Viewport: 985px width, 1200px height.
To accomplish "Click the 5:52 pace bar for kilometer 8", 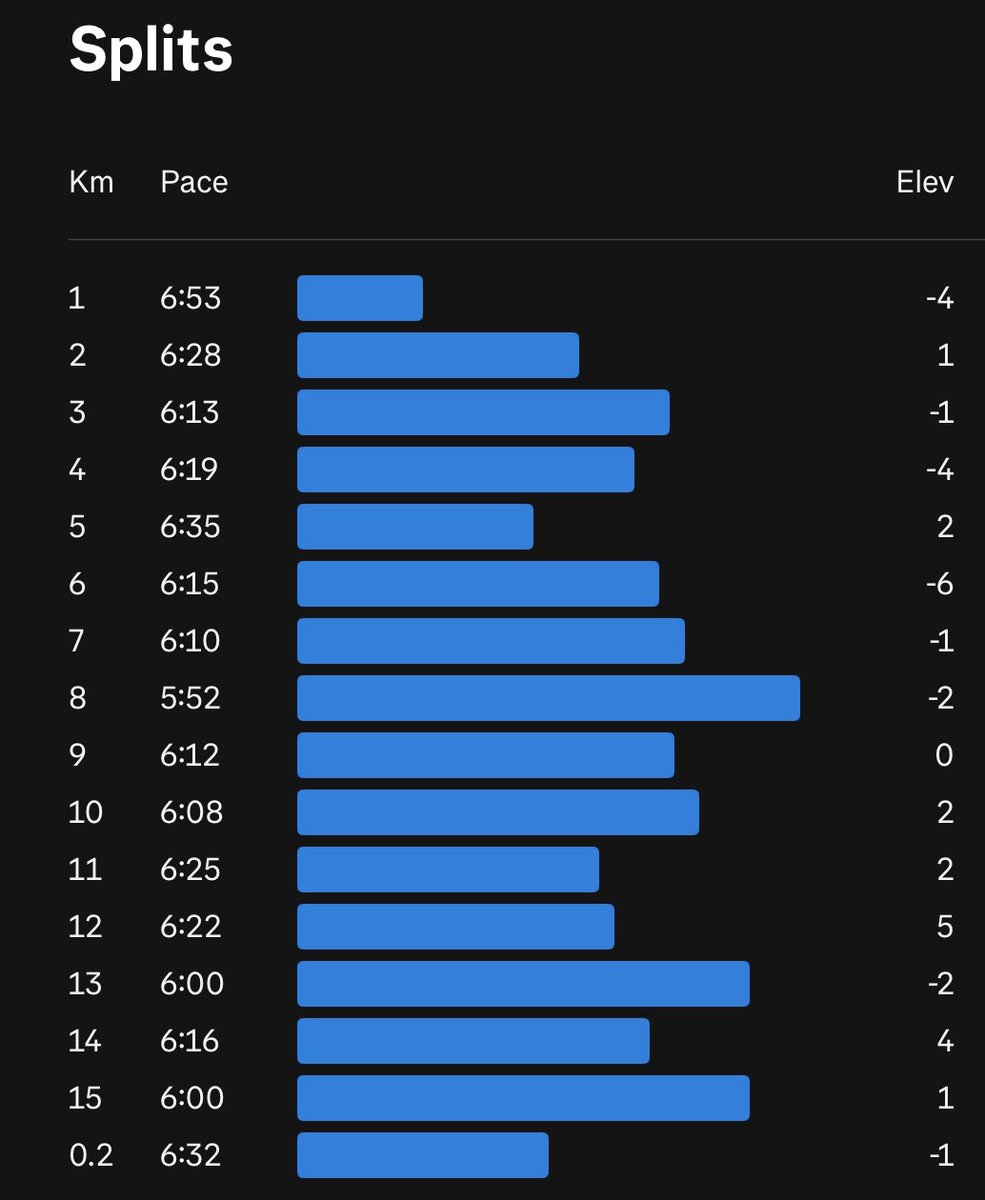I will coord(548,698).
